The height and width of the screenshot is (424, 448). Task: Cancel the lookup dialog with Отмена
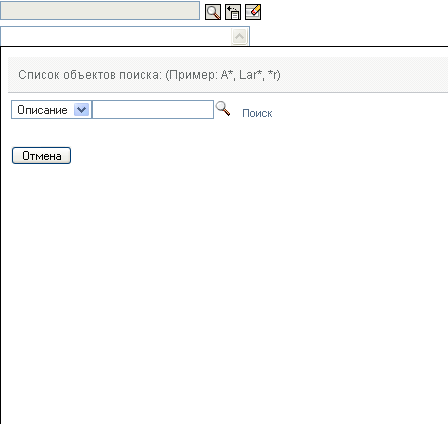41,156
